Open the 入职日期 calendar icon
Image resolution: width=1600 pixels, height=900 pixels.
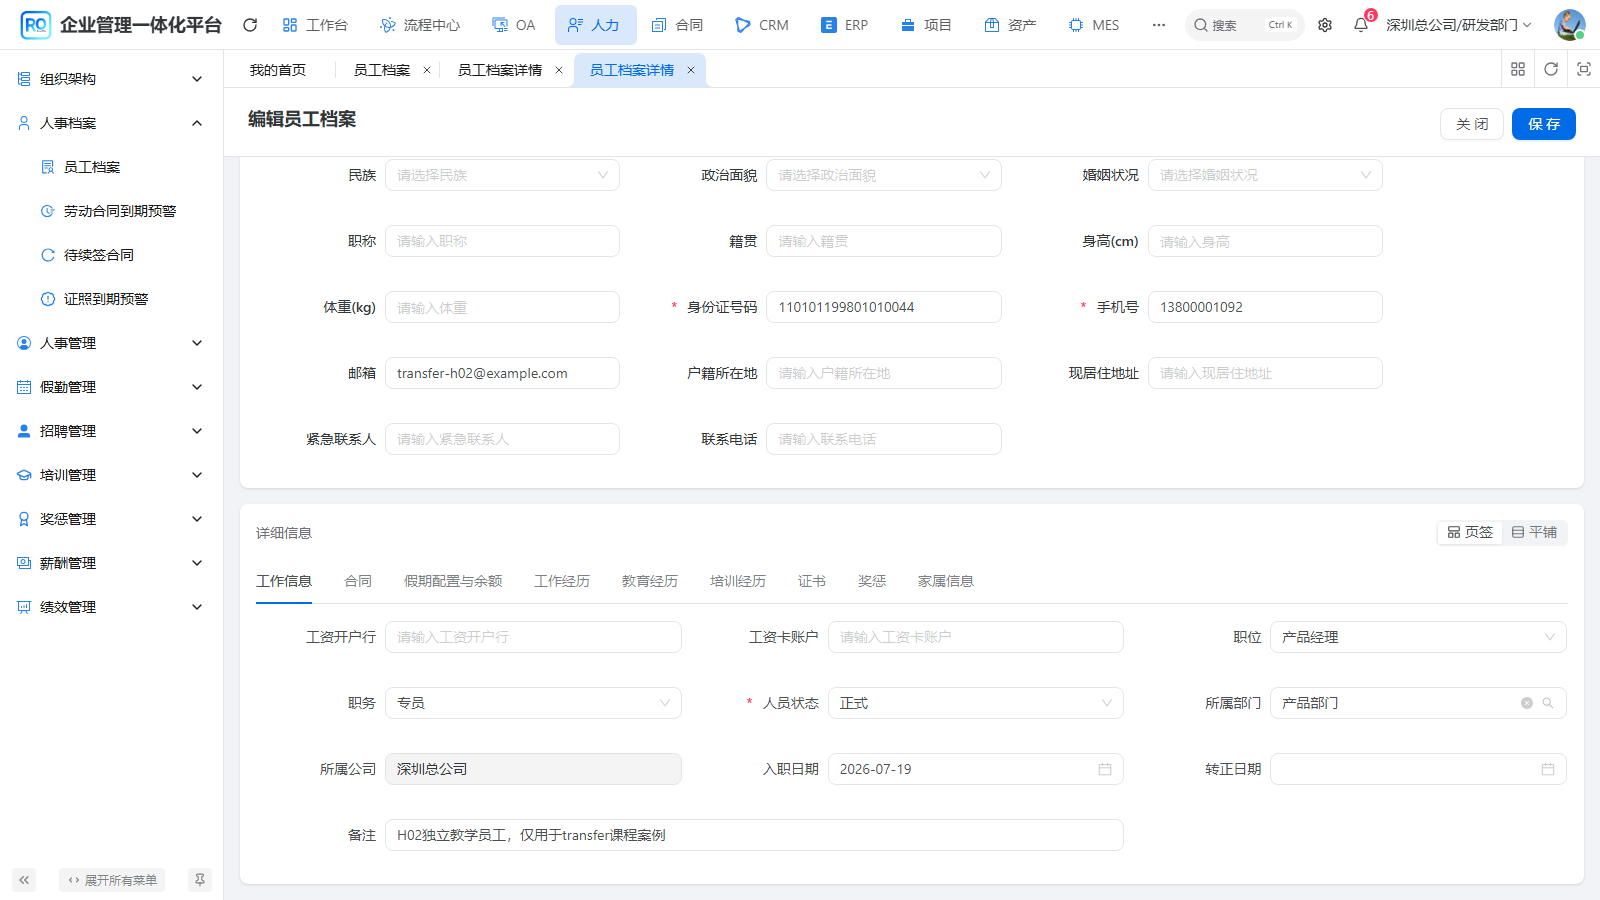pyautogui.click(x=1105, y=769)
